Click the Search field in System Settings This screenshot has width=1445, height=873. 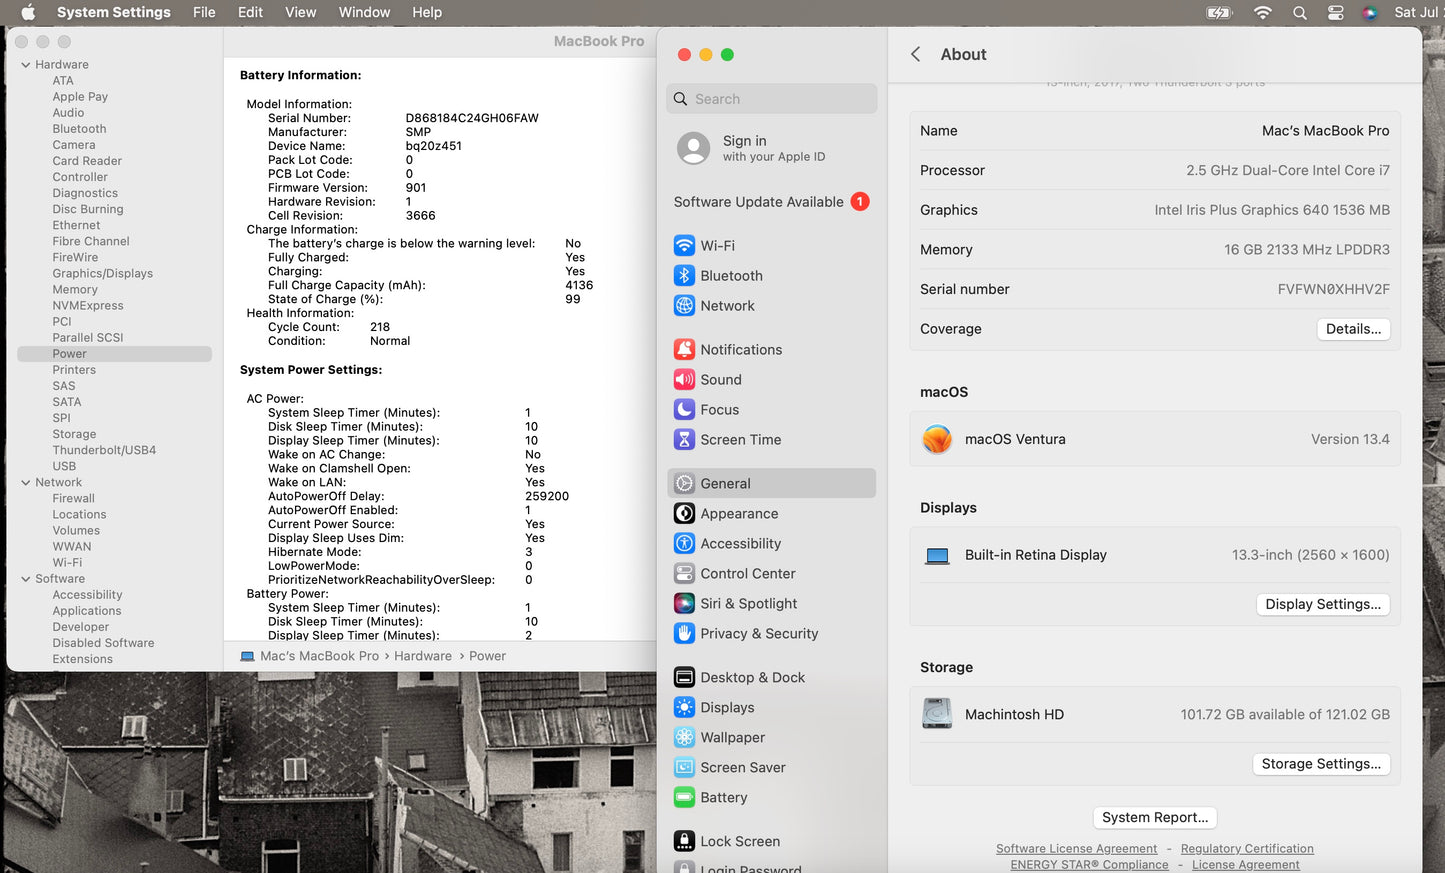click(772, 99)
